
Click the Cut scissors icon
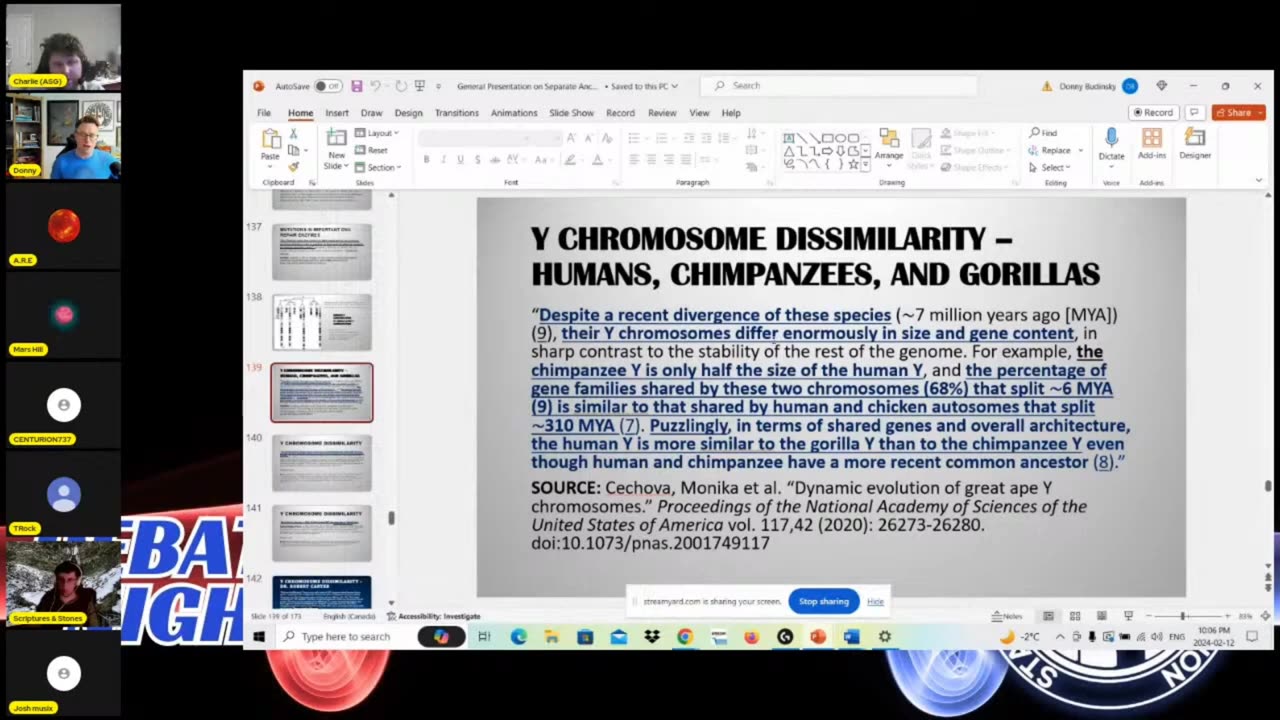(x=293, y=134)
